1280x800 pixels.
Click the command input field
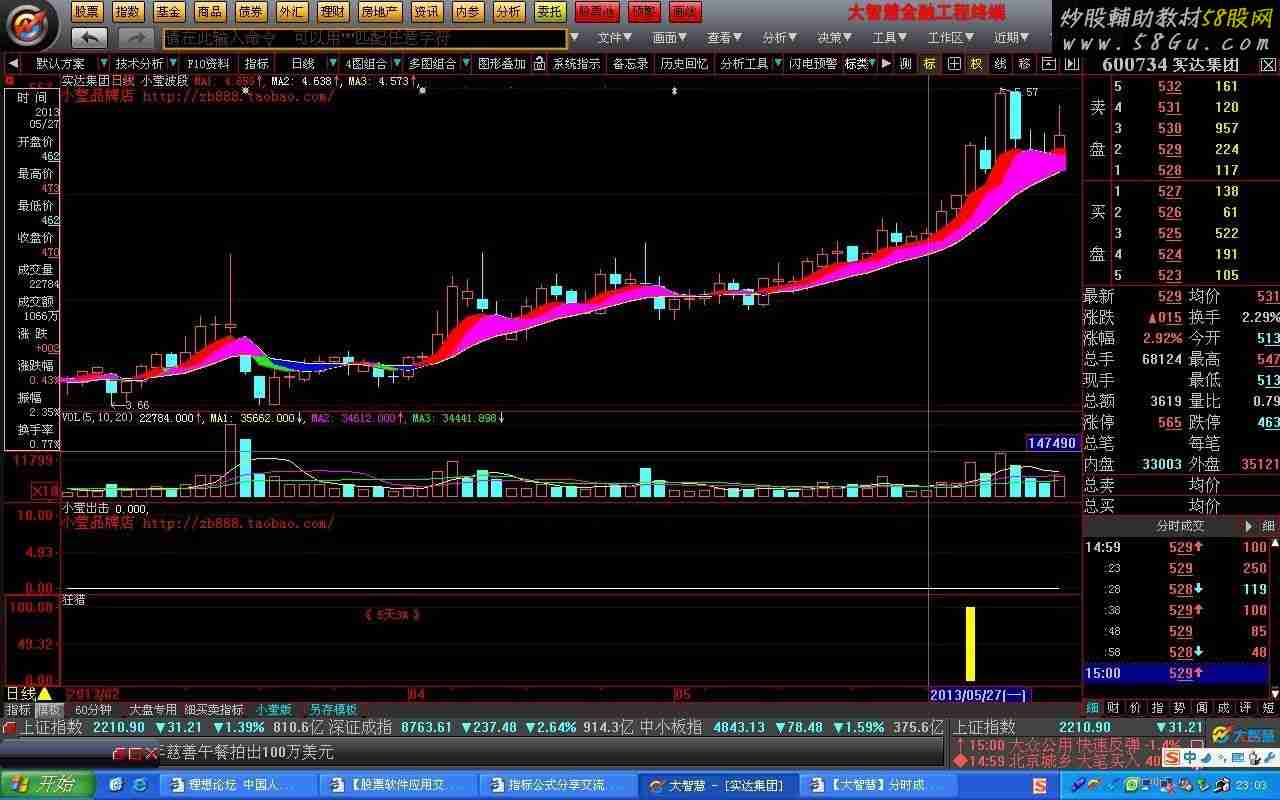click(365, 38)
